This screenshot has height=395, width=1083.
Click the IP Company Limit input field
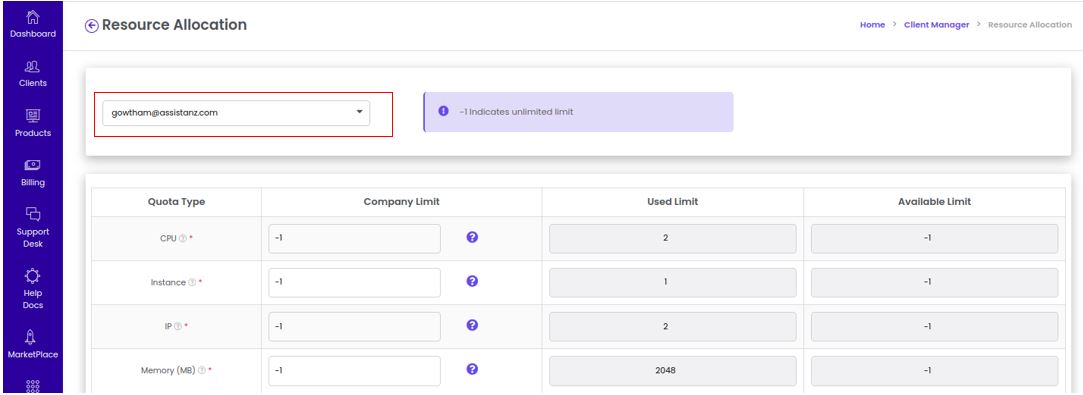pos(354,326)
